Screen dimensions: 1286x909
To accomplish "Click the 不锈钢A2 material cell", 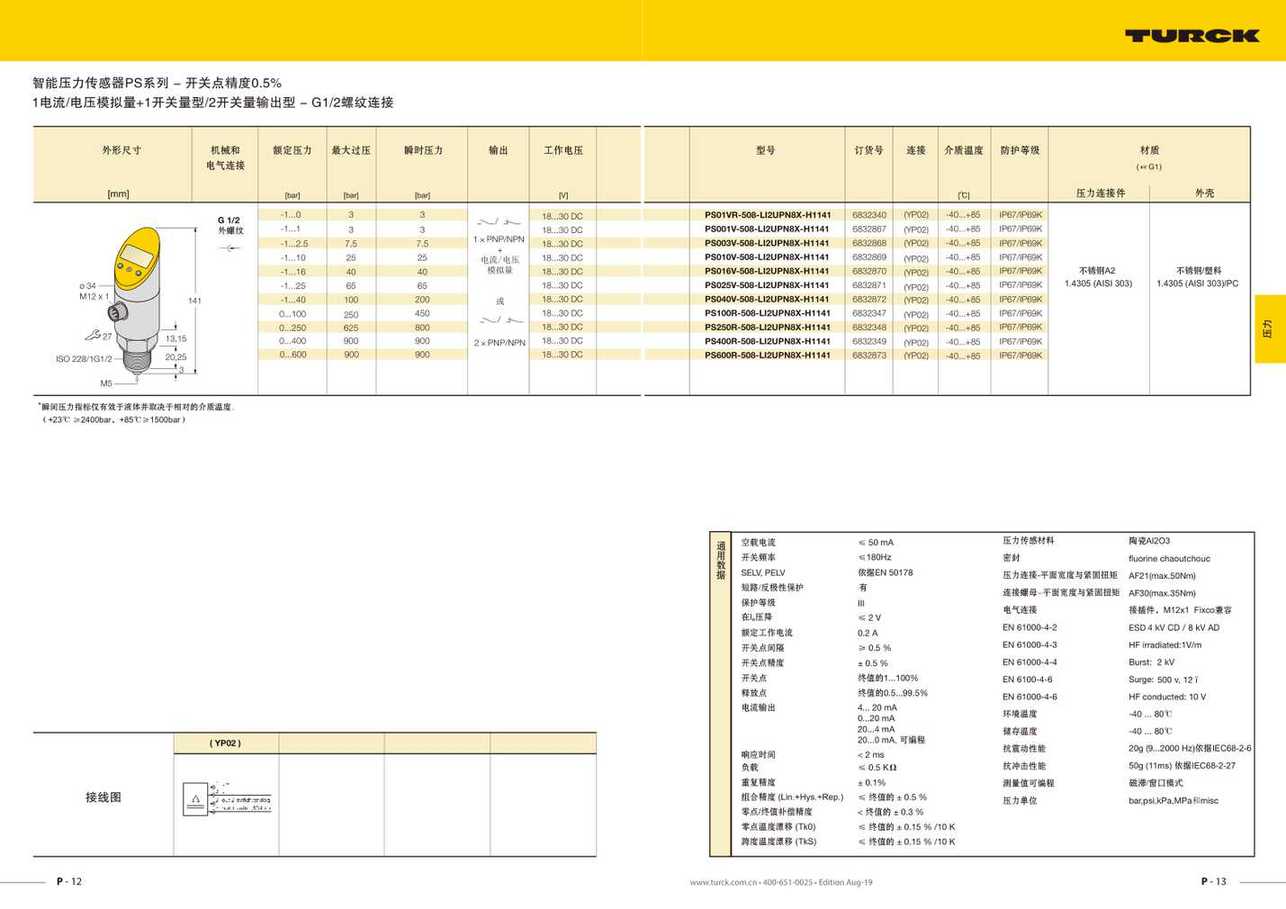I will pos(1098,270).
